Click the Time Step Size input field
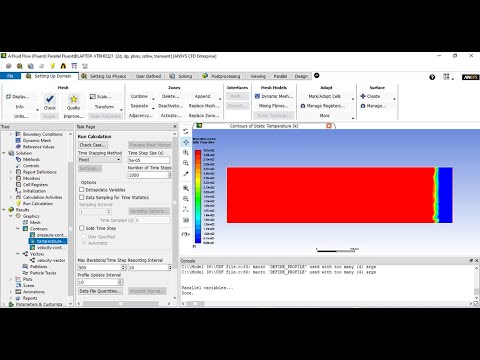 149,160
